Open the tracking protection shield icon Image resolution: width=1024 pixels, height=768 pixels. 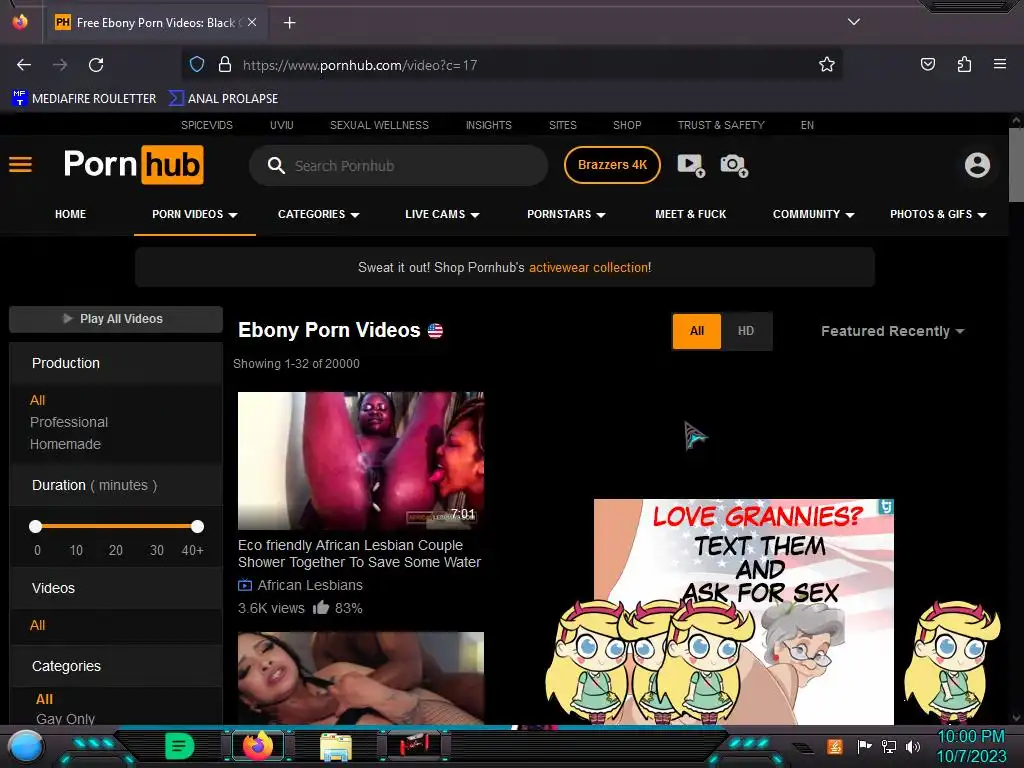click(x=197, y=64)
